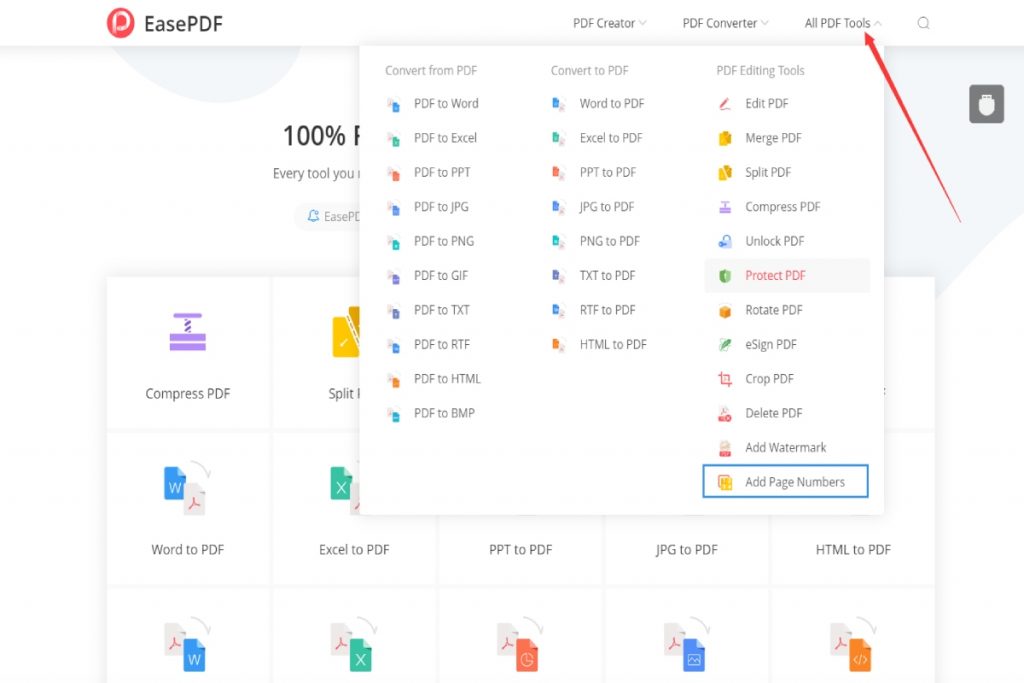Image resolution: width=1024 pixels, height=683 pixels.
Task: Click the Compress PDF icon in dropdown
Action: (725, 207)
